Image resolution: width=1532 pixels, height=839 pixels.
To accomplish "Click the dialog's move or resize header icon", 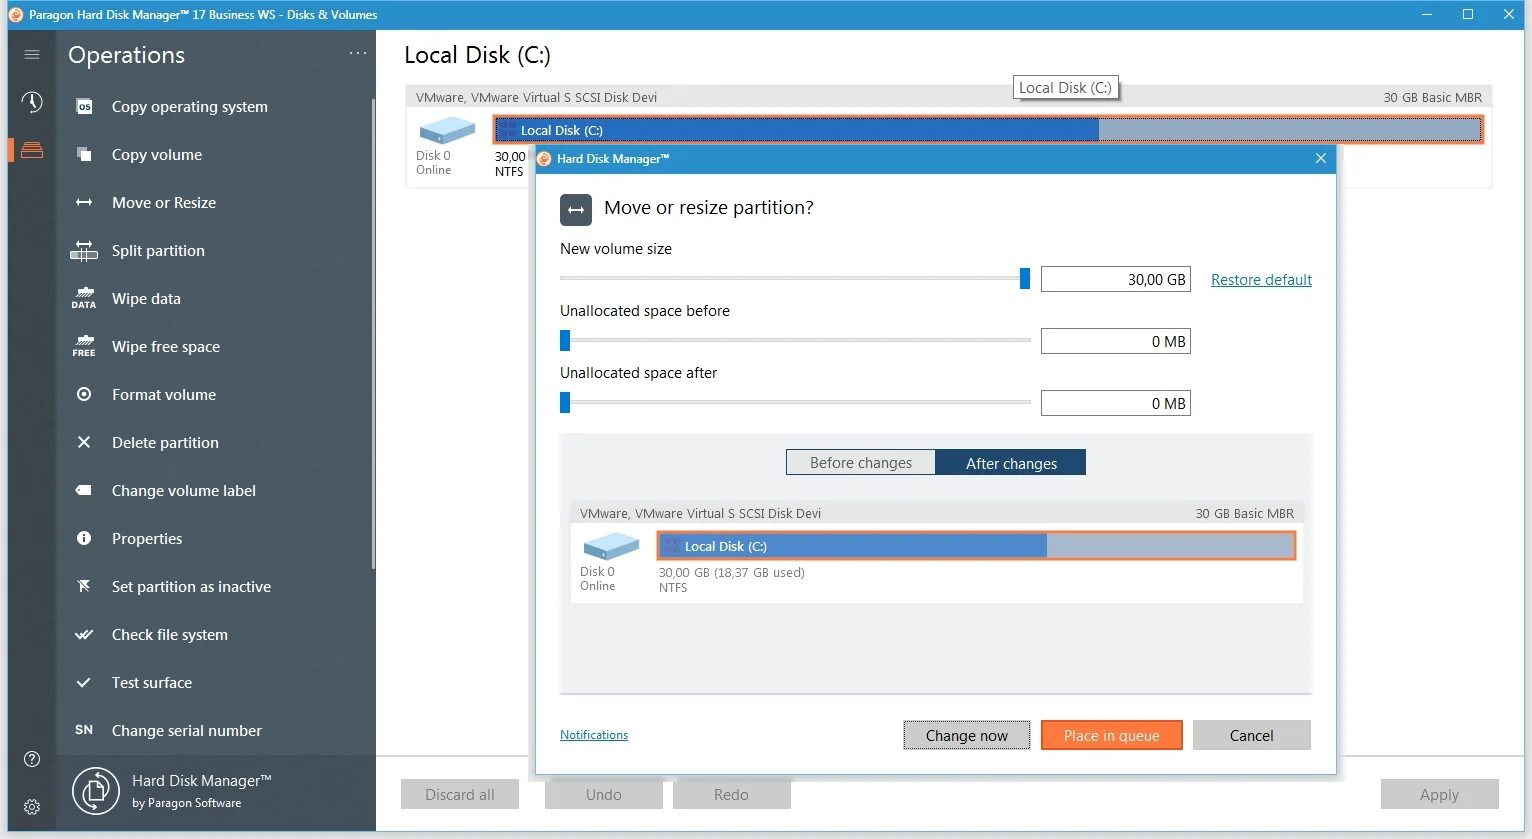I will click(576, 210).
